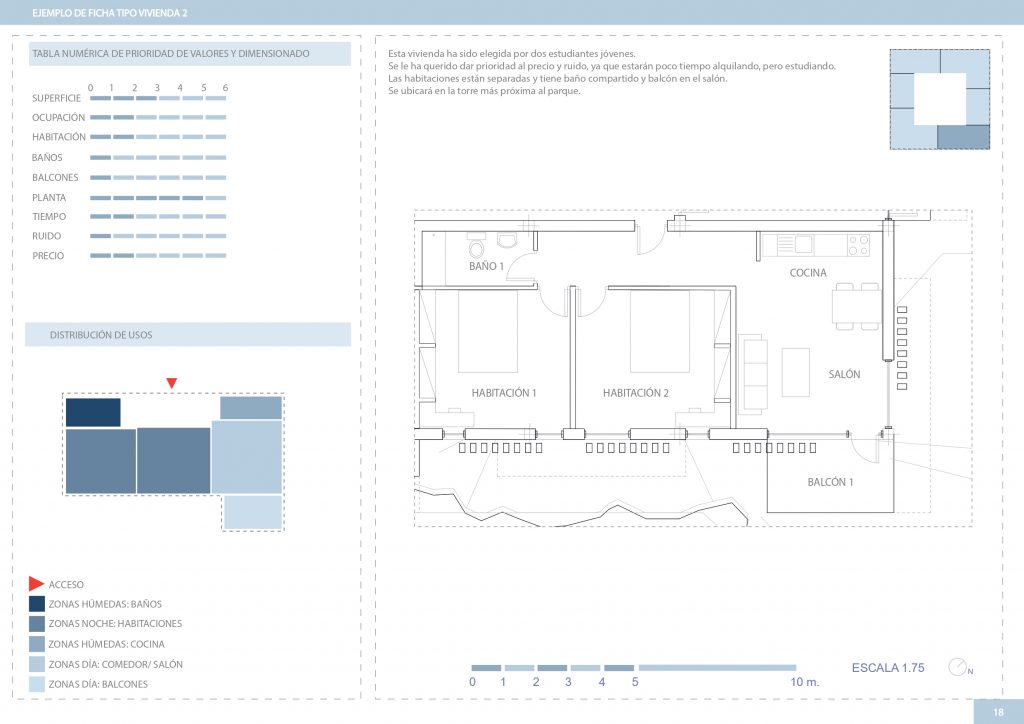Click the red access triangle above the zoning diagram
The image size is (1024, 724).
(x=172, y=383)
